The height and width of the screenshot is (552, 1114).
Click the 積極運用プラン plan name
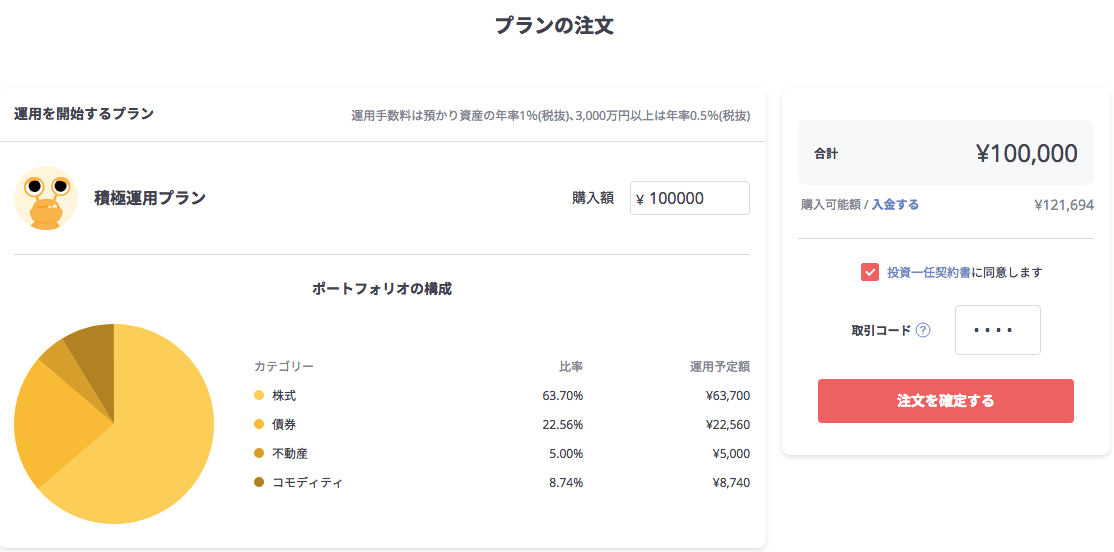pos(150,198)
